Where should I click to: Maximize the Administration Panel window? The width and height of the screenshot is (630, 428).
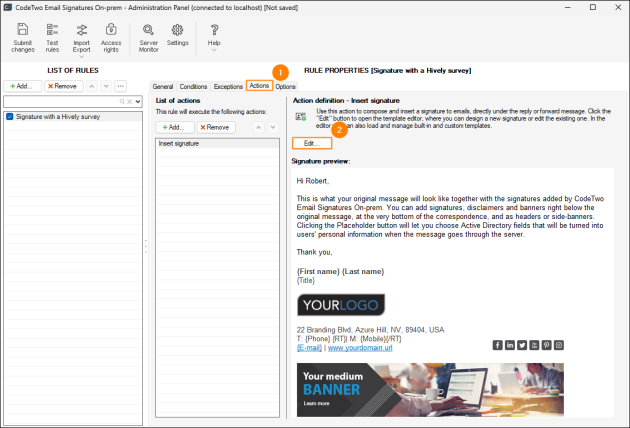593,7
